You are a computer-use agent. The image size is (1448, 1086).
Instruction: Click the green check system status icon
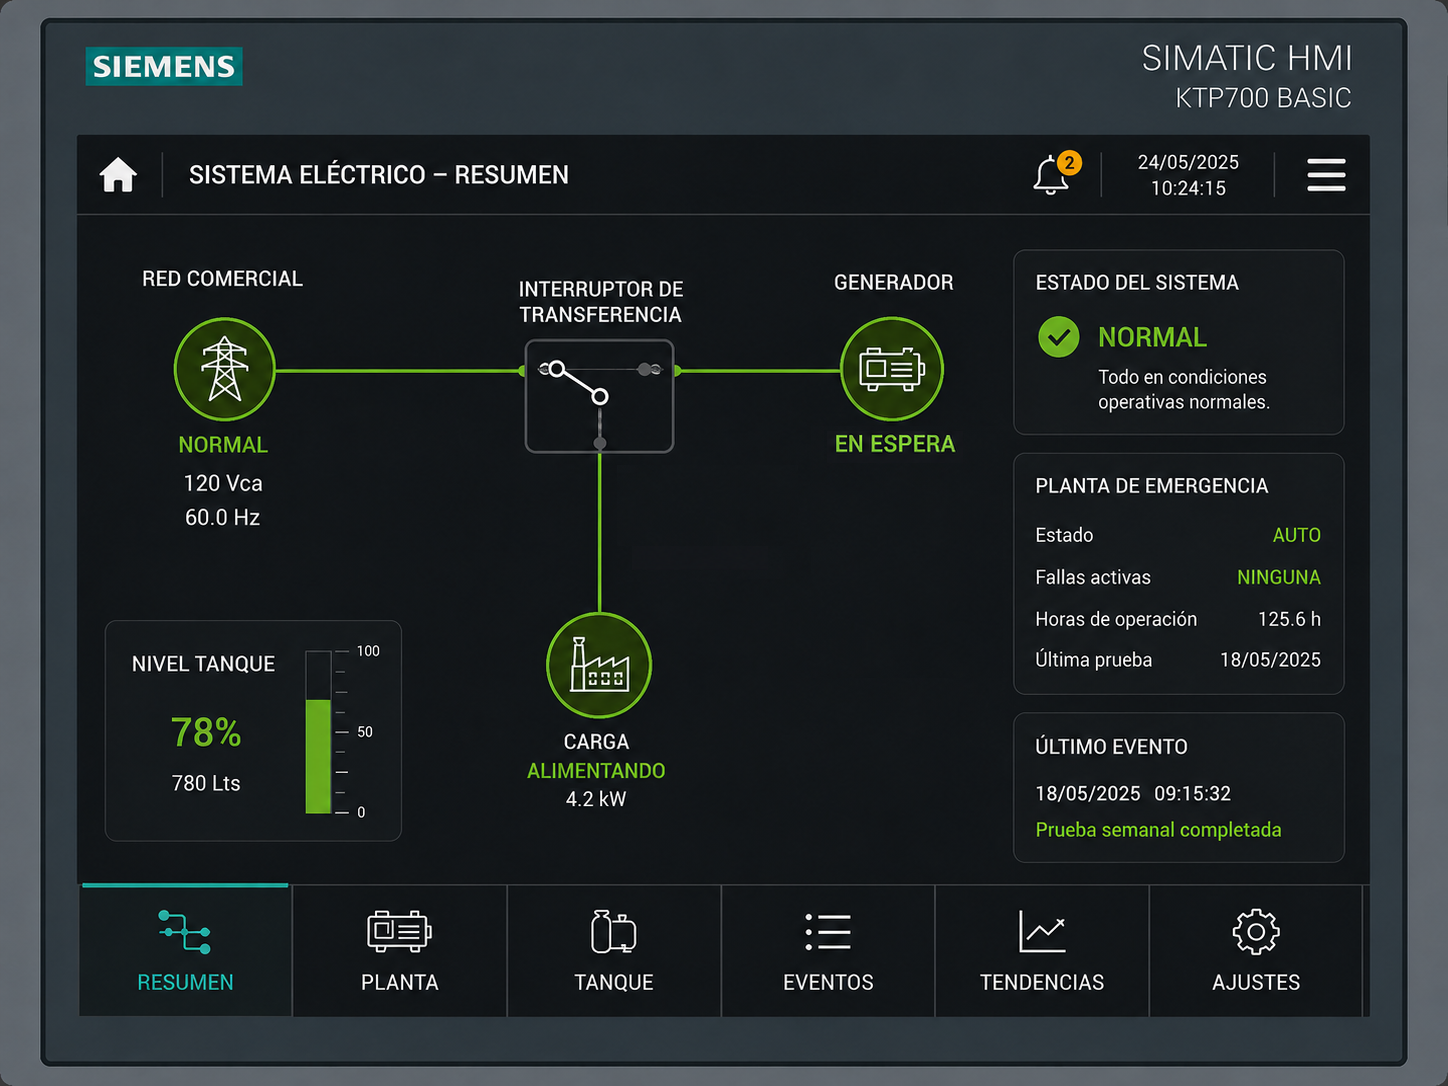pos(1058,337)
